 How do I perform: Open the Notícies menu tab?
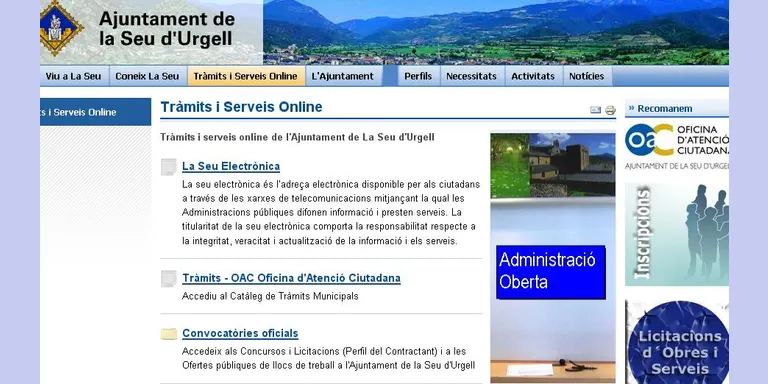click(587, 76)
